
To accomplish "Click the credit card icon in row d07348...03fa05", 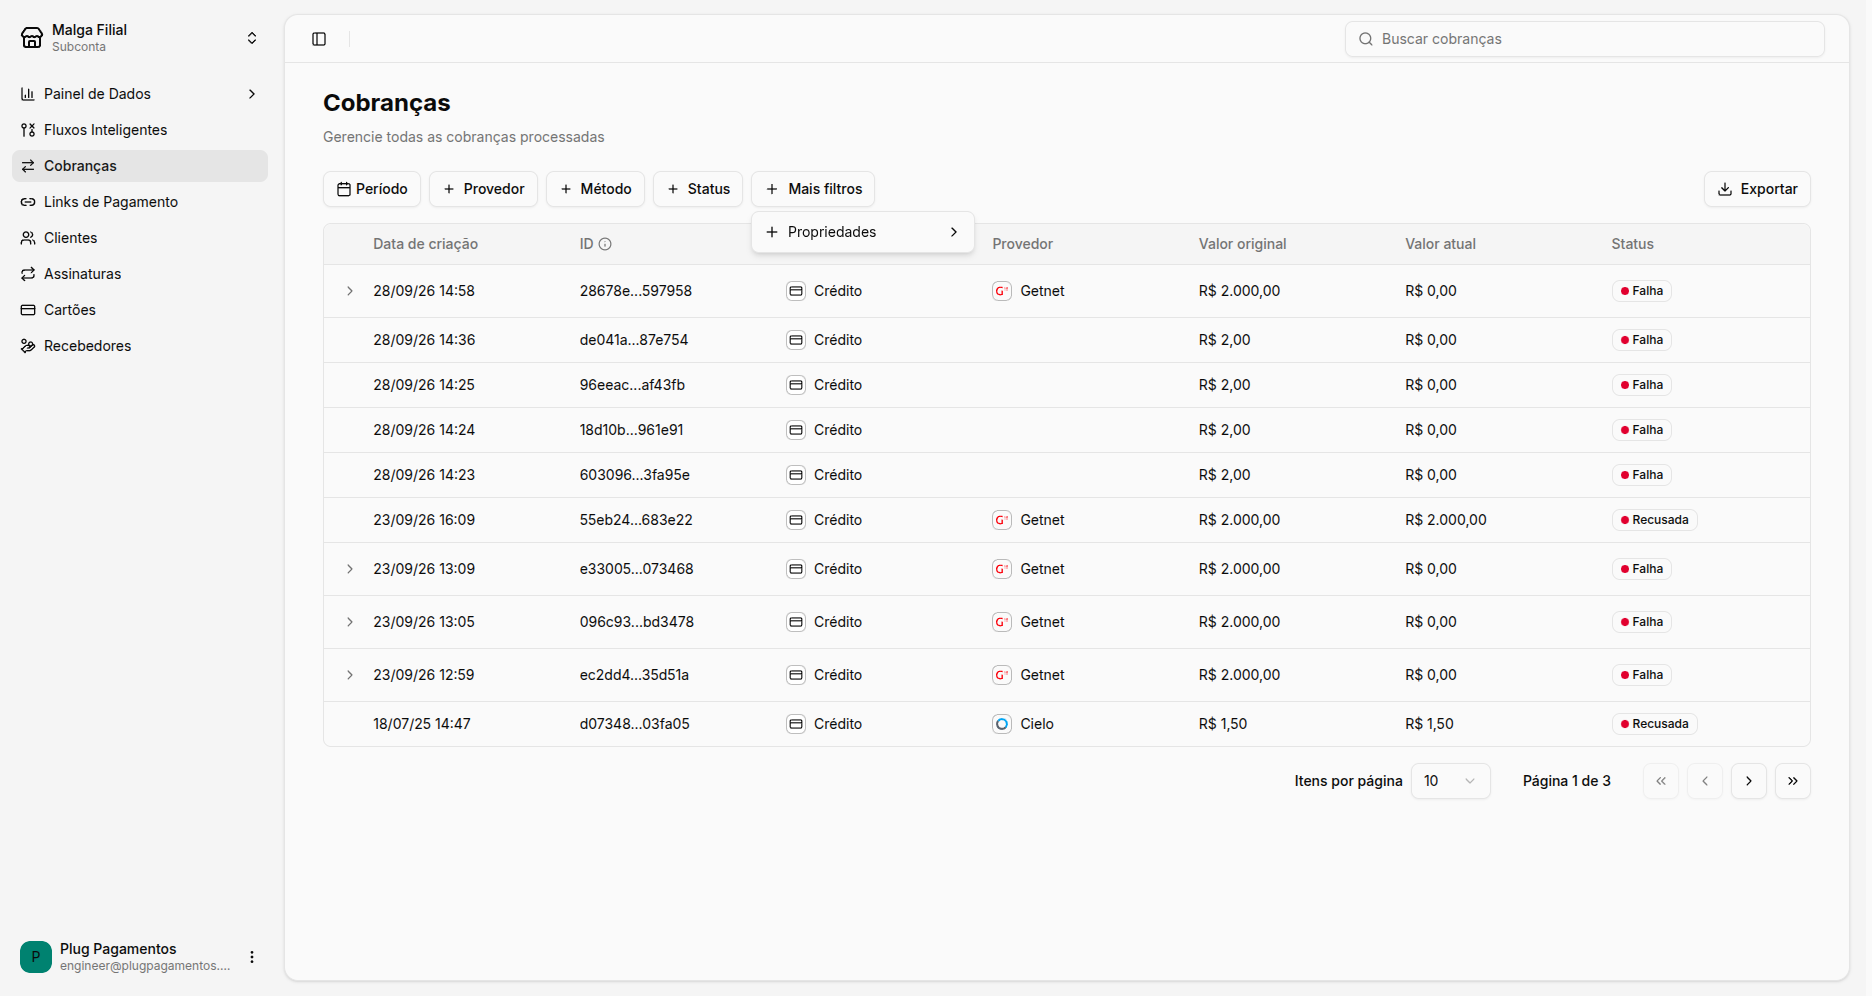I will coord(796,724).
